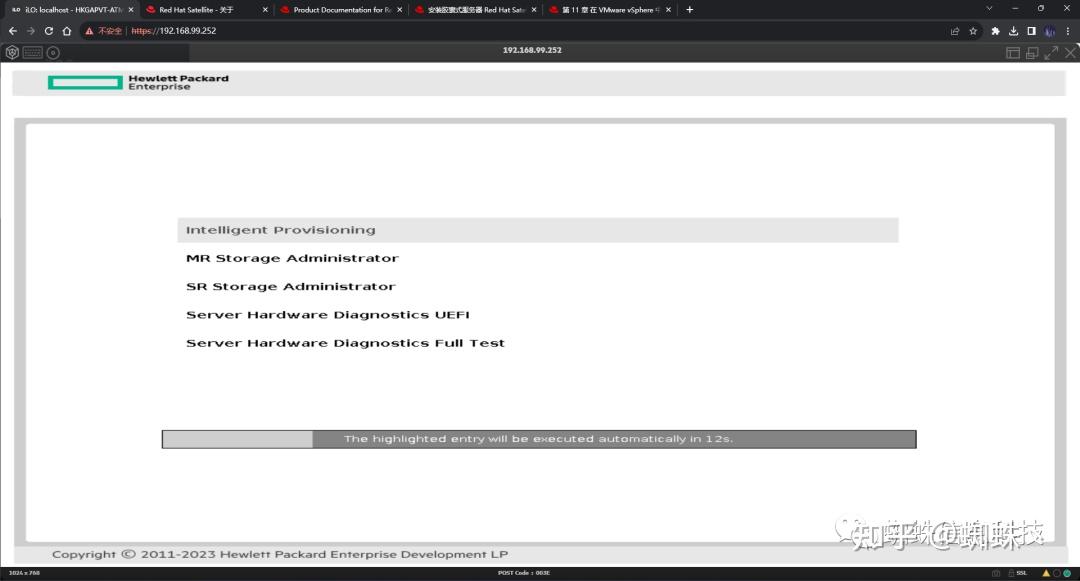The height and width of the screenshot is (581, 1080).
Task: Click the iLO hexagon logo icon
Action: (12, 52)
